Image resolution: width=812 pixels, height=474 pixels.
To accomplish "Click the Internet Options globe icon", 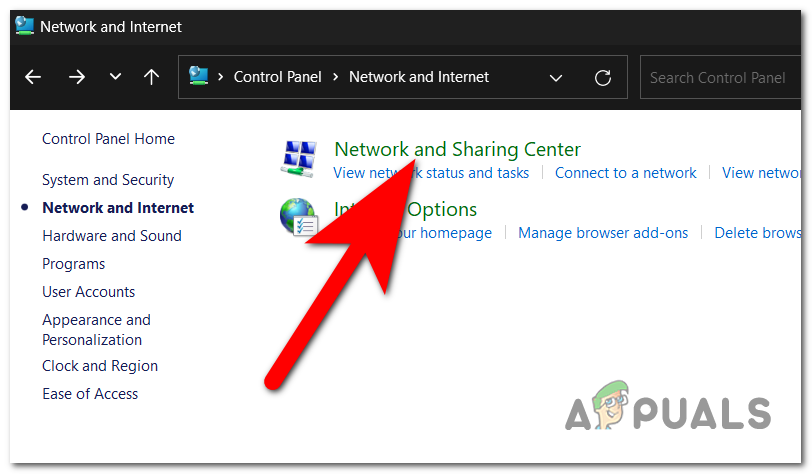I will [299, 217].
